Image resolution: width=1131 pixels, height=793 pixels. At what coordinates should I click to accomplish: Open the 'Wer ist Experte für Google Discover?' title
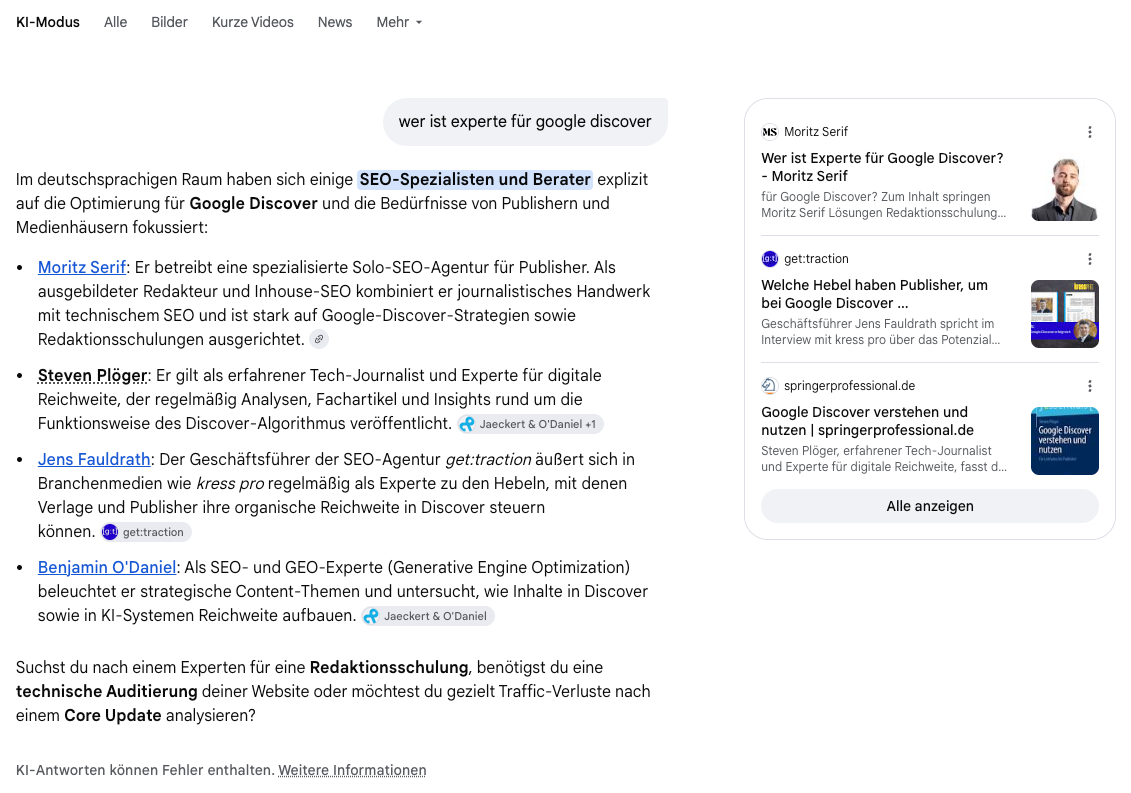pos(882,167)
